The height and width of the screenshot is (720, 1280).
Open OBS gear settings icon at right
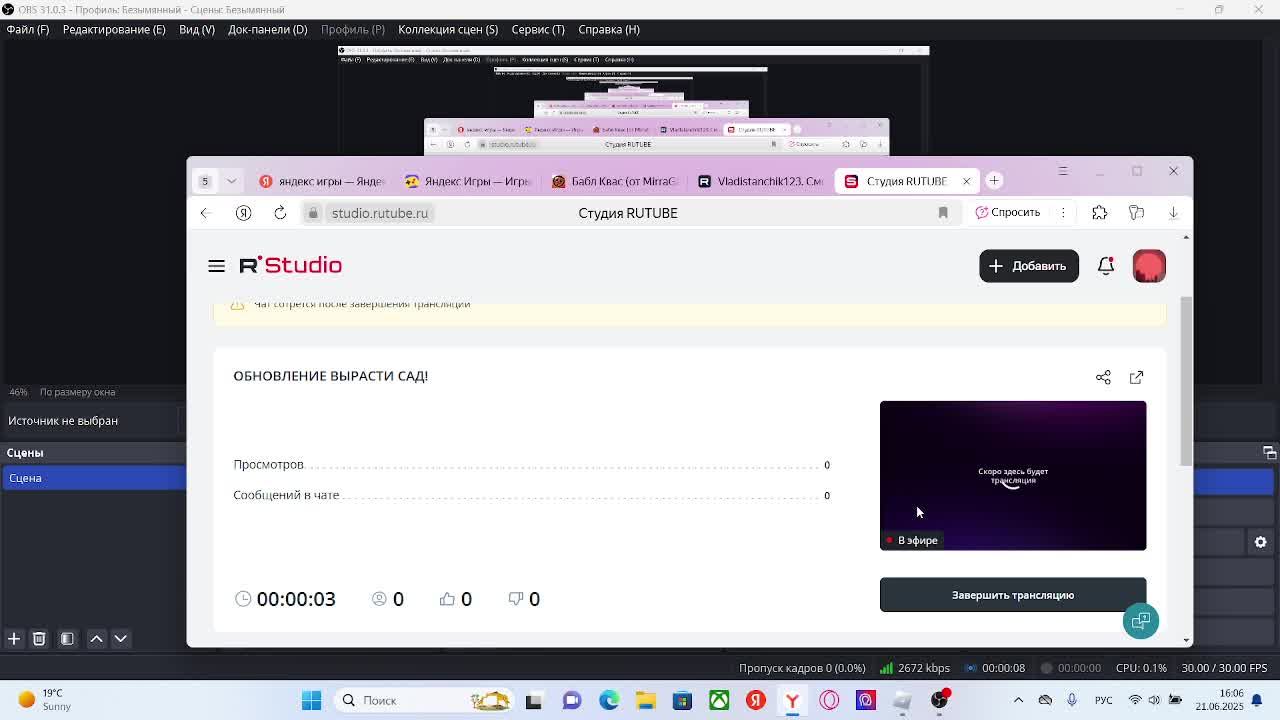coord(1260,542)
